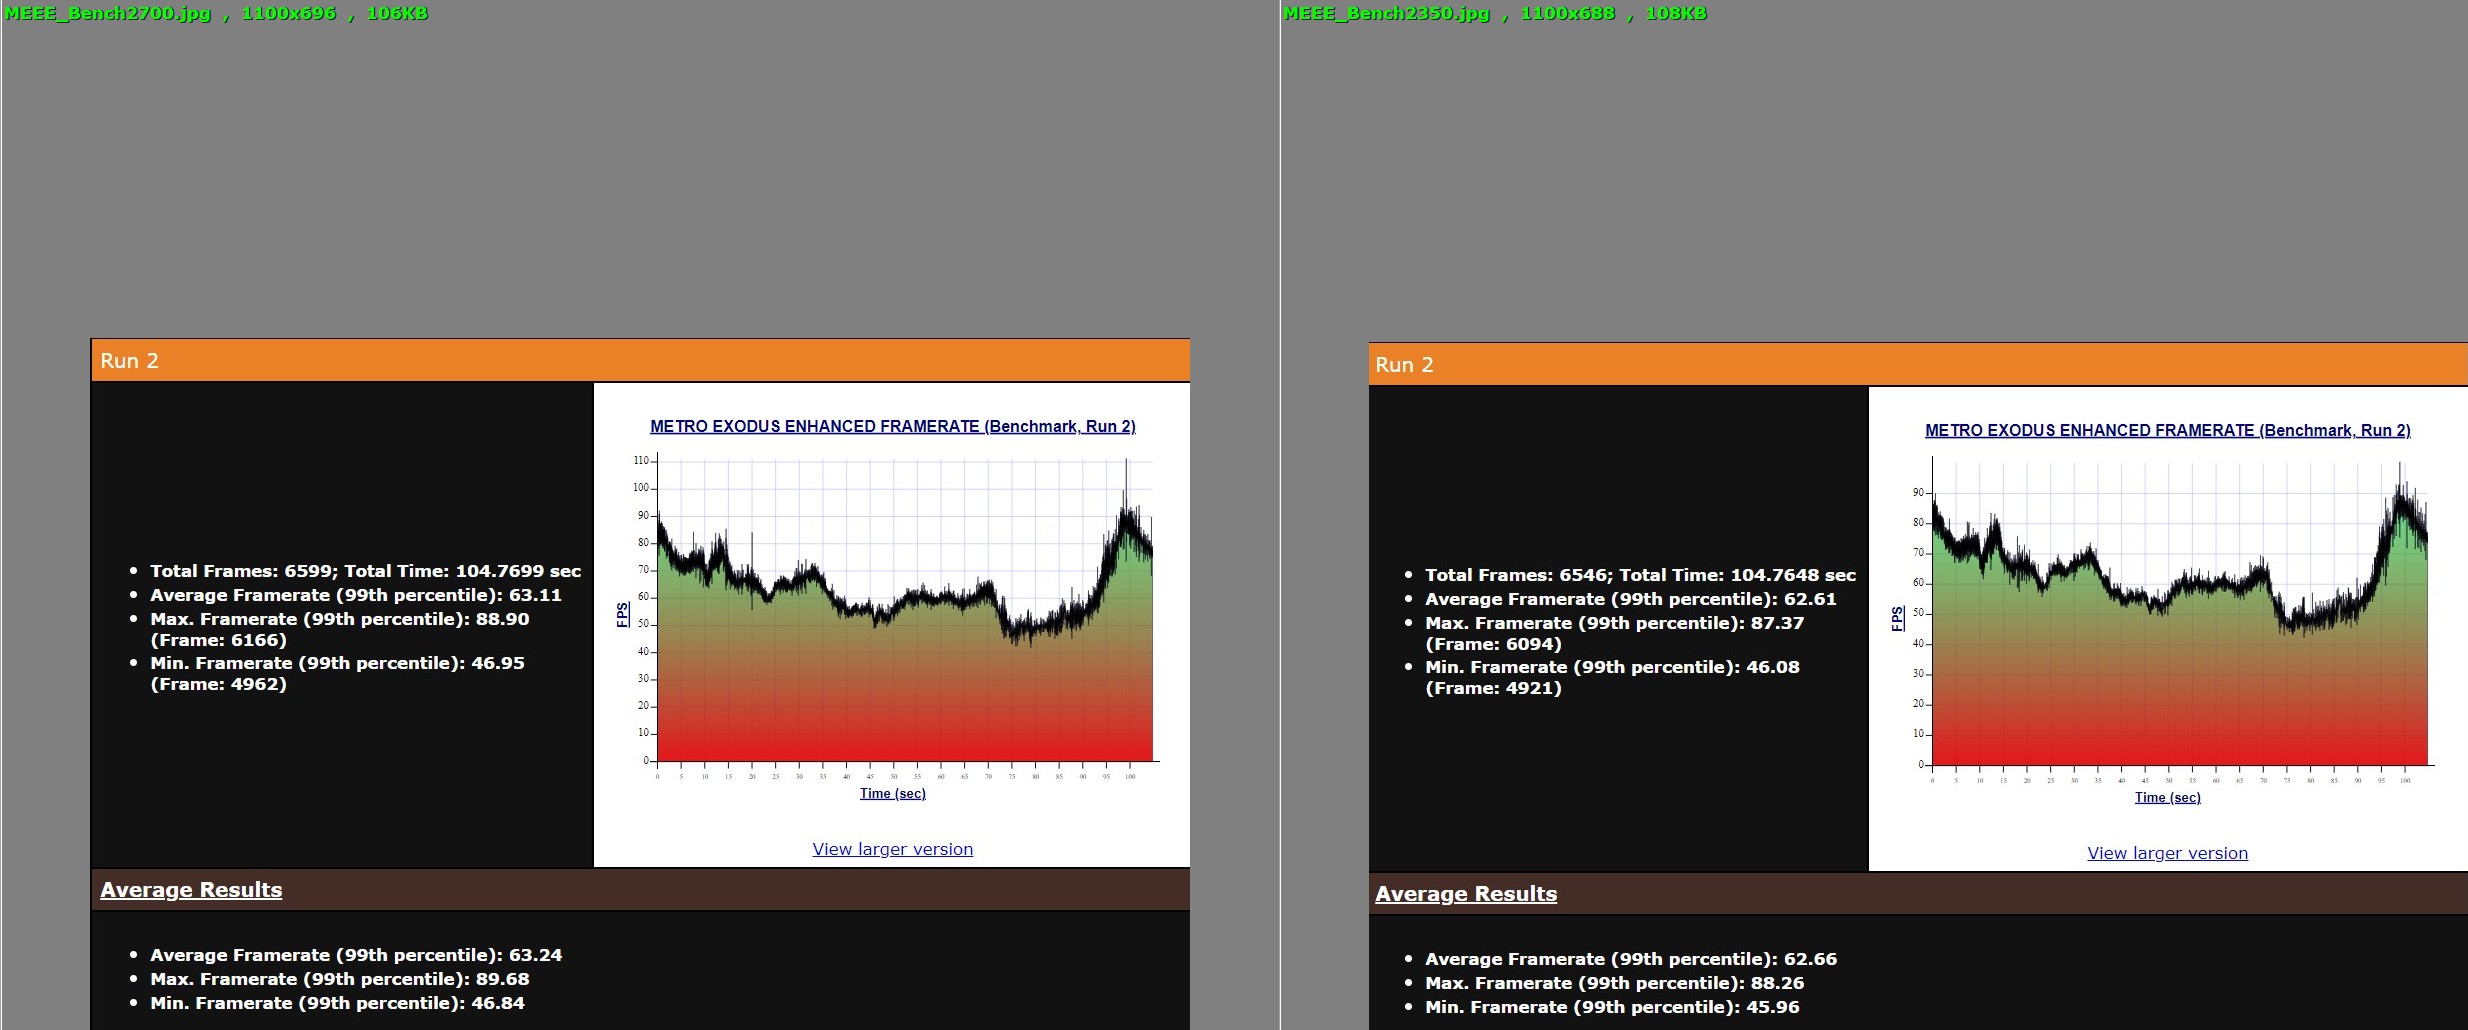The image size is (2468, 1030).
Task: Click the right chart 'FPS' axis label
Action: (x=1897, y=618)
